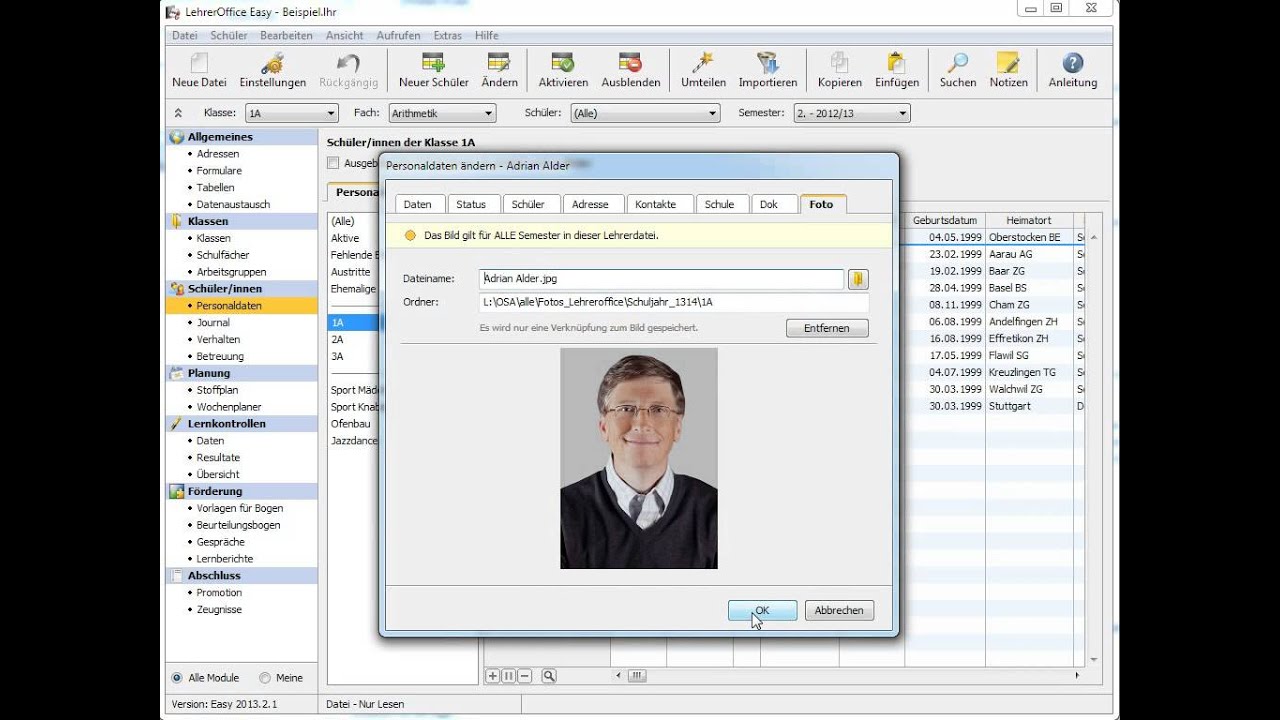Click the column layout icon below table
This screenshot has height=720, width=1280.
508,676
